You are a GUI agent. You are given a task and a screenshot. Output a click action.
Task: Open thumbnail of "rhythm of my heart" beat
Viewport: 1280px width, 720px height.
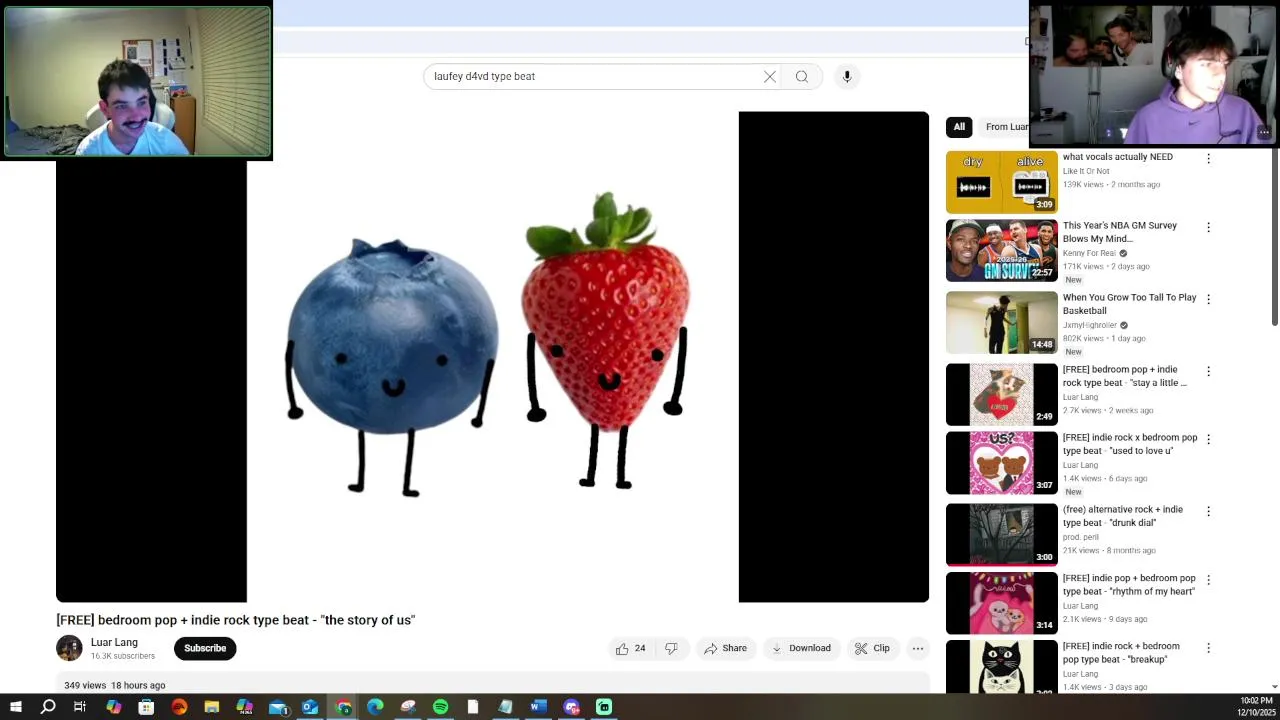click(1001, 603)
